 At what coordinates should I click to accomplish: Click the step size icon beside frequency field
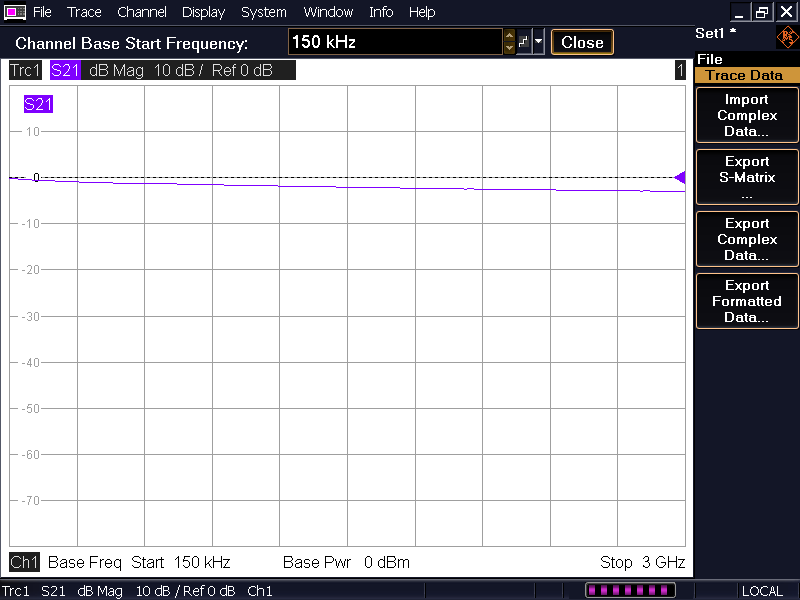[524, 42]
